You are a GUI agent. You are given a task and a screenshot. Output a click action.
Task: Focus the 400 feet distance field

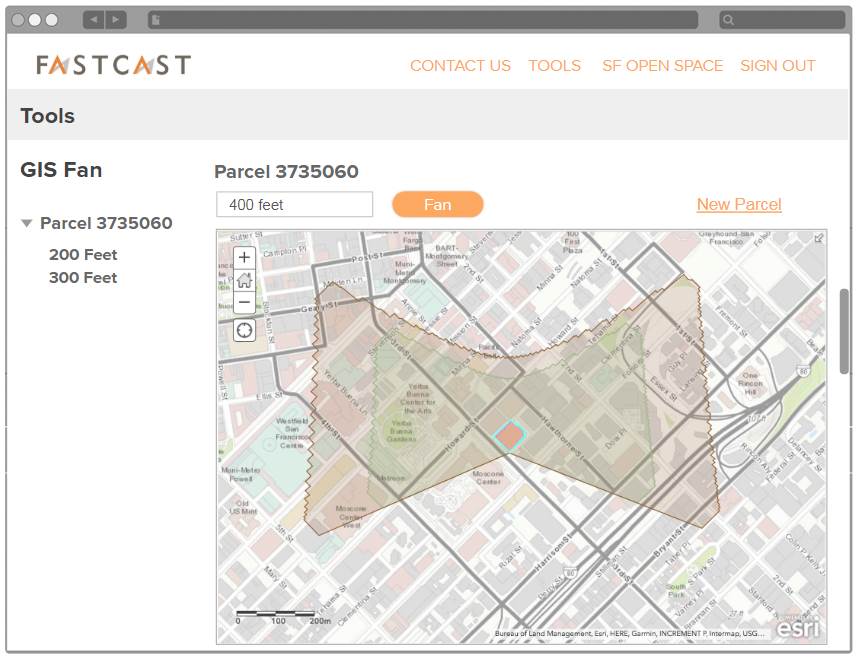click(x=295, y=204)
